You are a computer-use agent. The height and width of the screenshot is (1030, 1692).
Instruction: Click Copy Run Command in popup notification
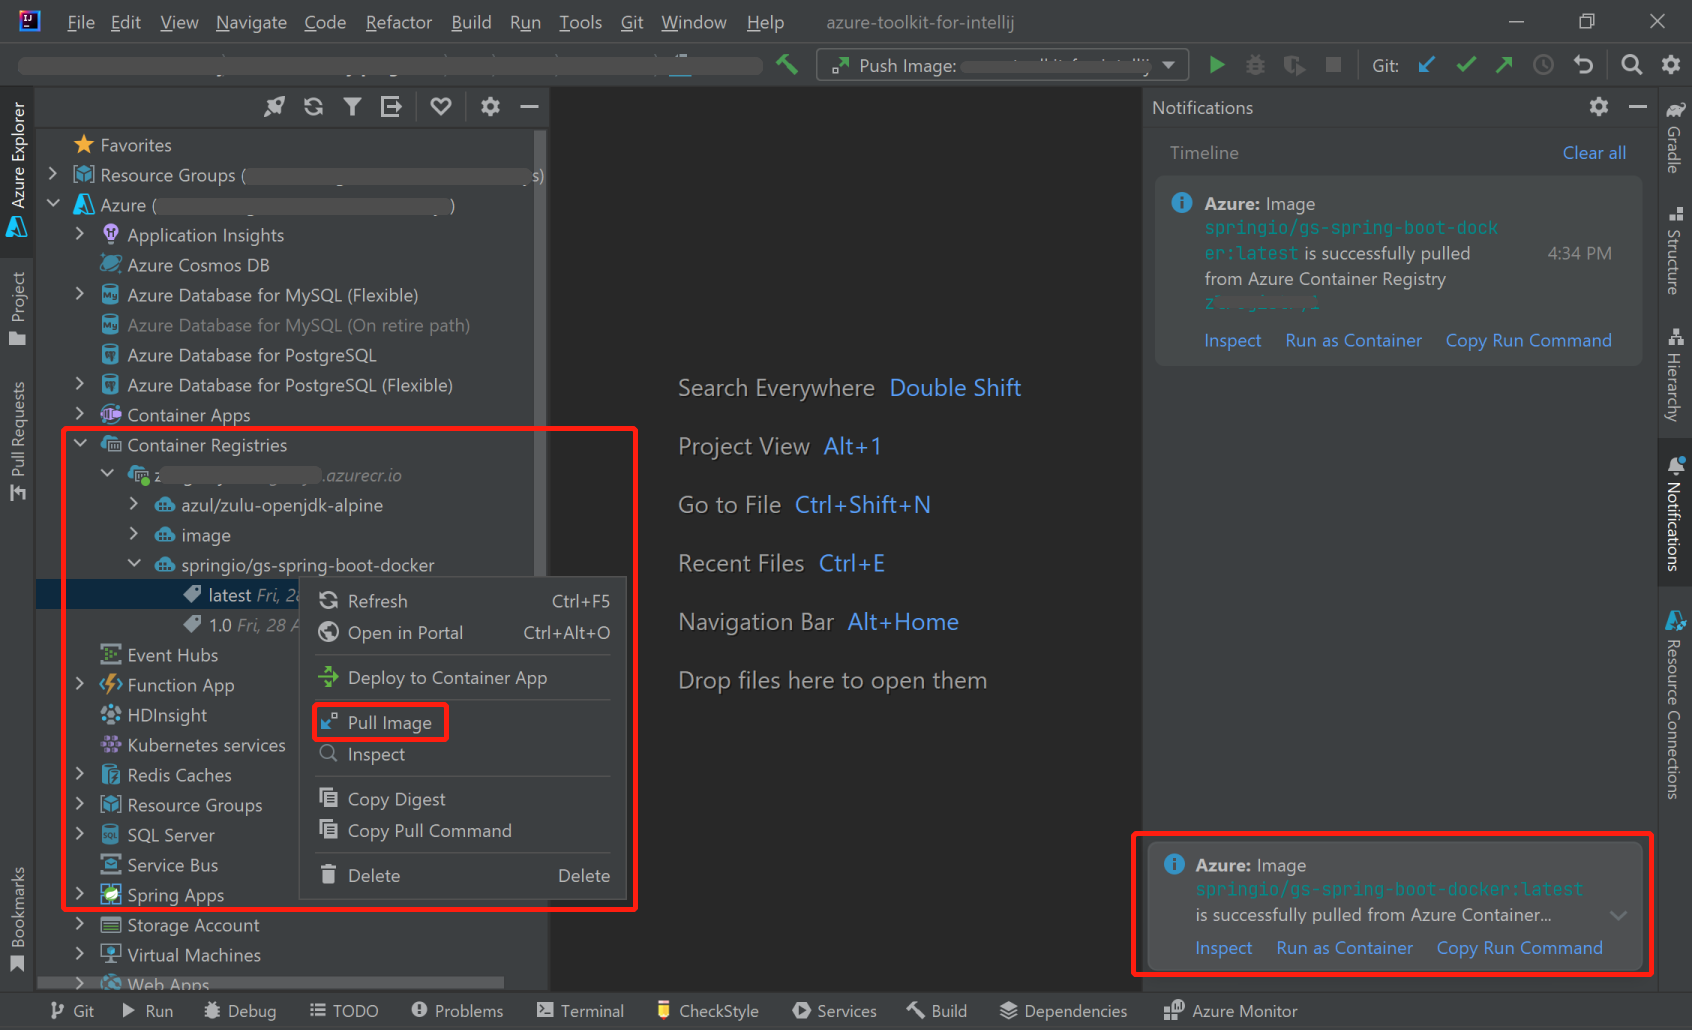[1519, 948]
